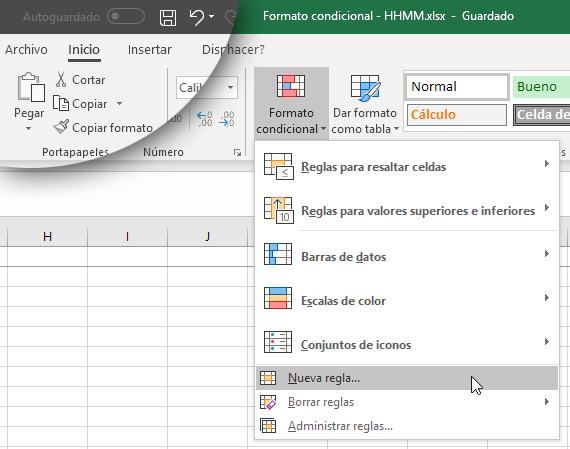The image size is (570, 449).
Task: Open the Undo history dropdown arrow
Action: 212,16
